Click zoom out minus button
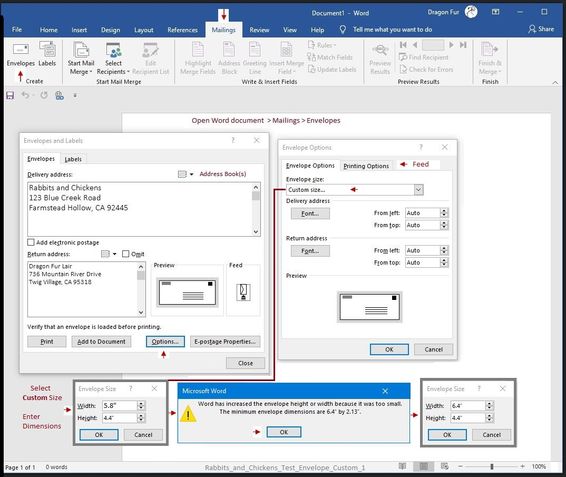566x477 pixels. [x=460, y=467]
